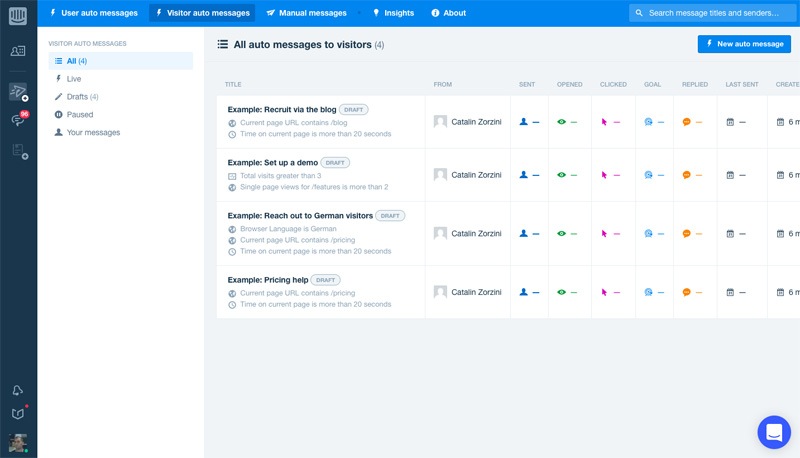The height and width of the screenshot is (458, 800).
Task: Select the All (4) filter
Action: click(121, 61)
